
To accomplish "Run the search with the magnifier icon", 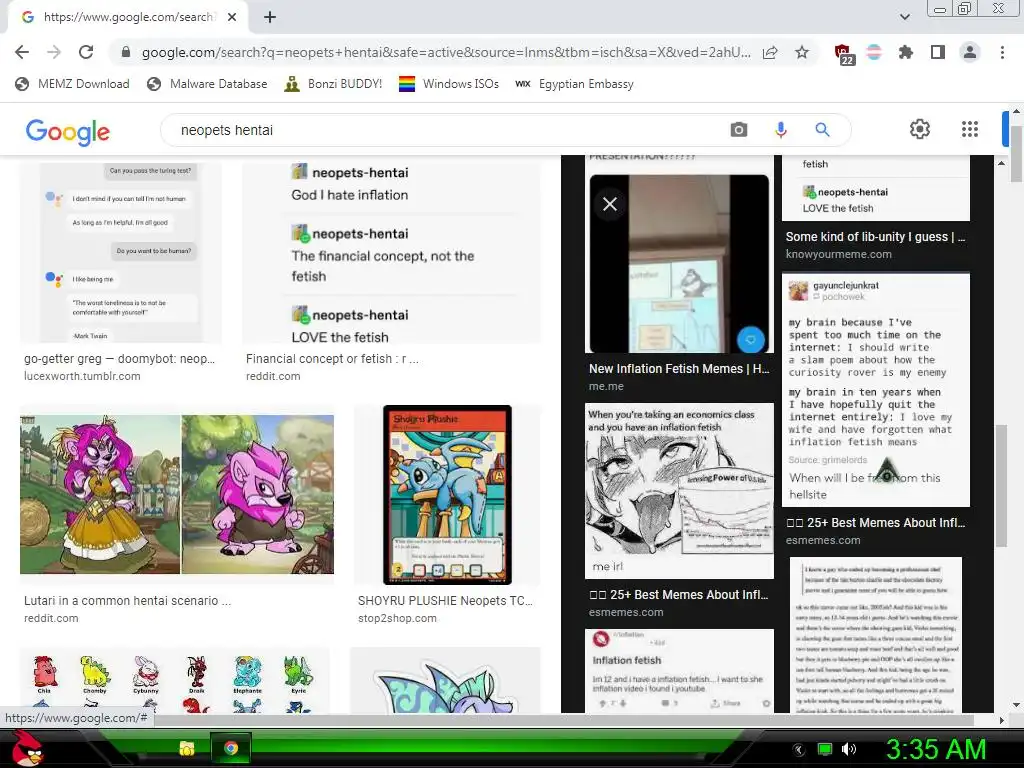I will pyautogui.click(x=822, y=129).
